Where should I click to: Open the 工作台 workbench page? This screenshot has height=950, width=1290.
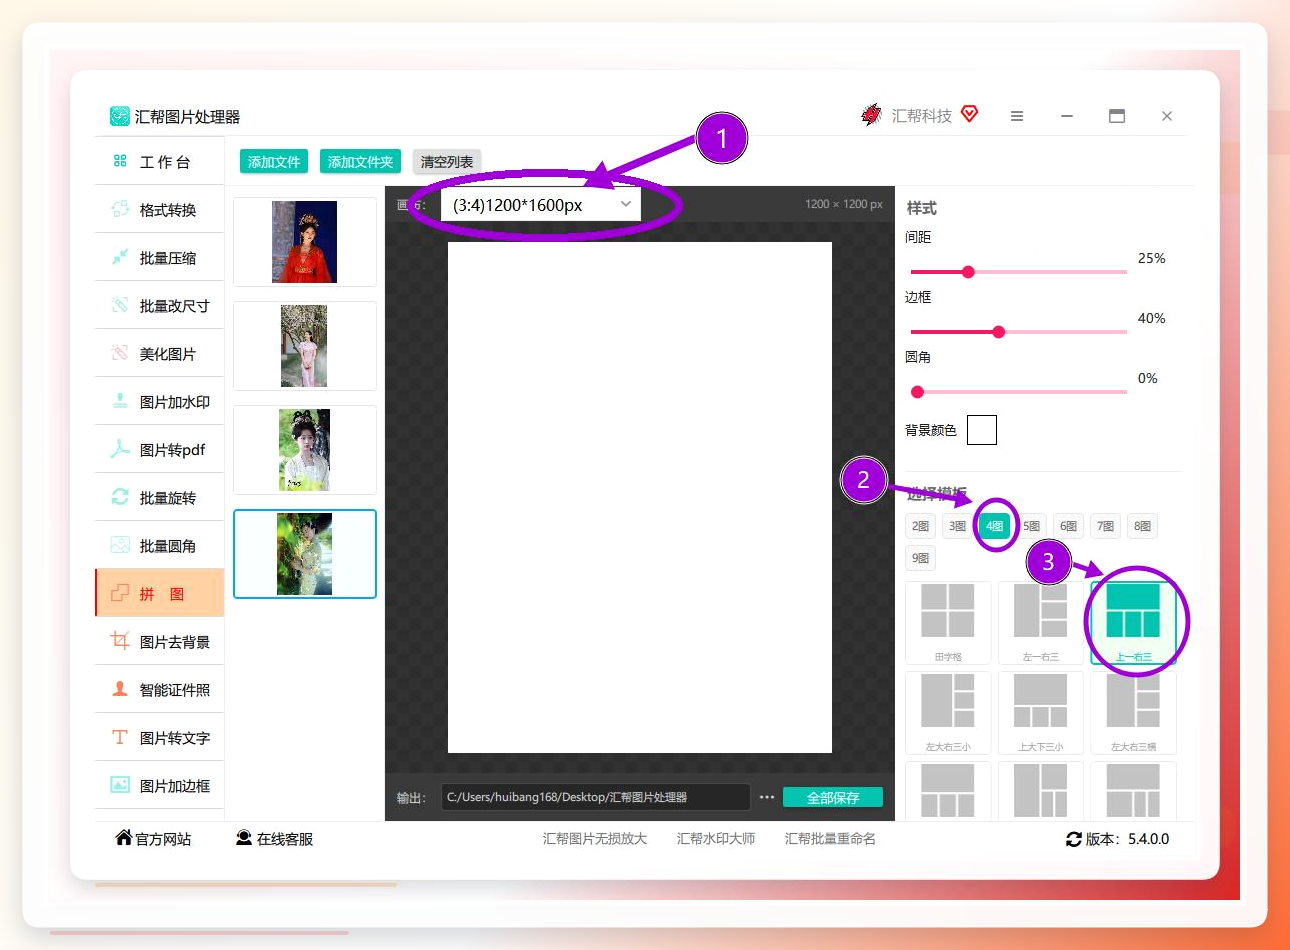(159, 162)
